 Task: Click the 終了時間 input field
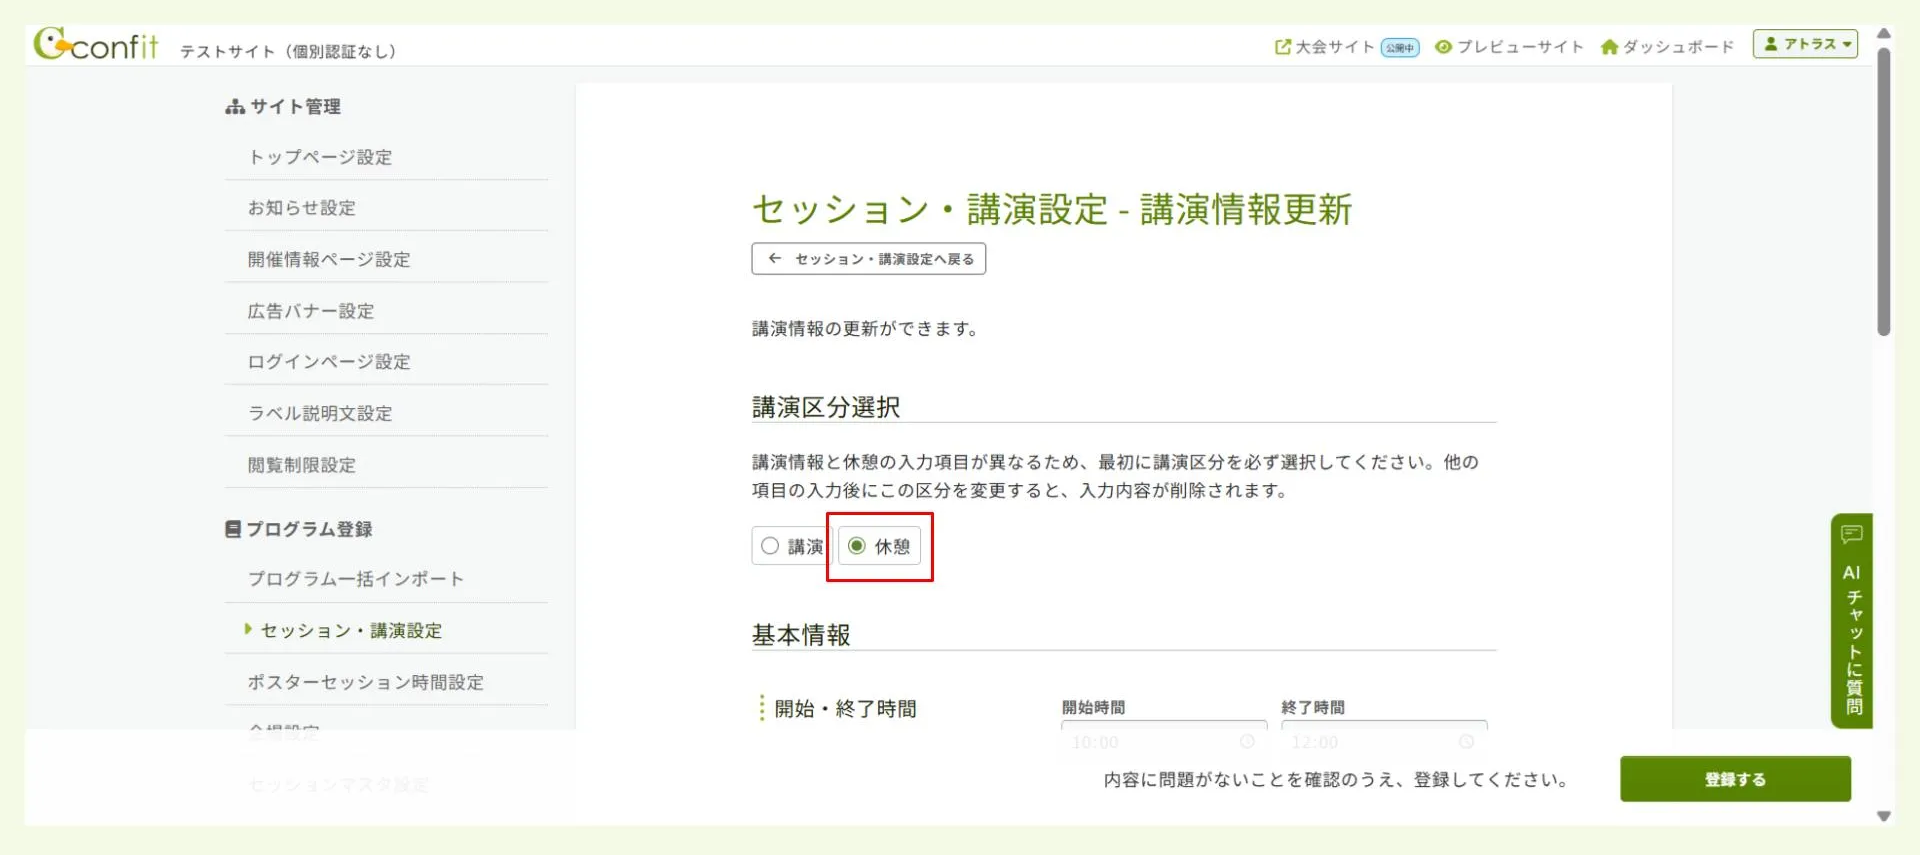[x=1384, y=740]
